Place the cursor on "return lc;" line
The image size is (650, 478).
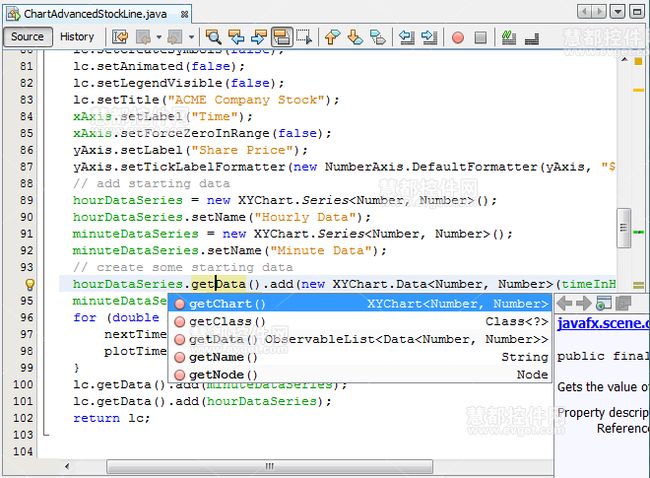(112, 418)
